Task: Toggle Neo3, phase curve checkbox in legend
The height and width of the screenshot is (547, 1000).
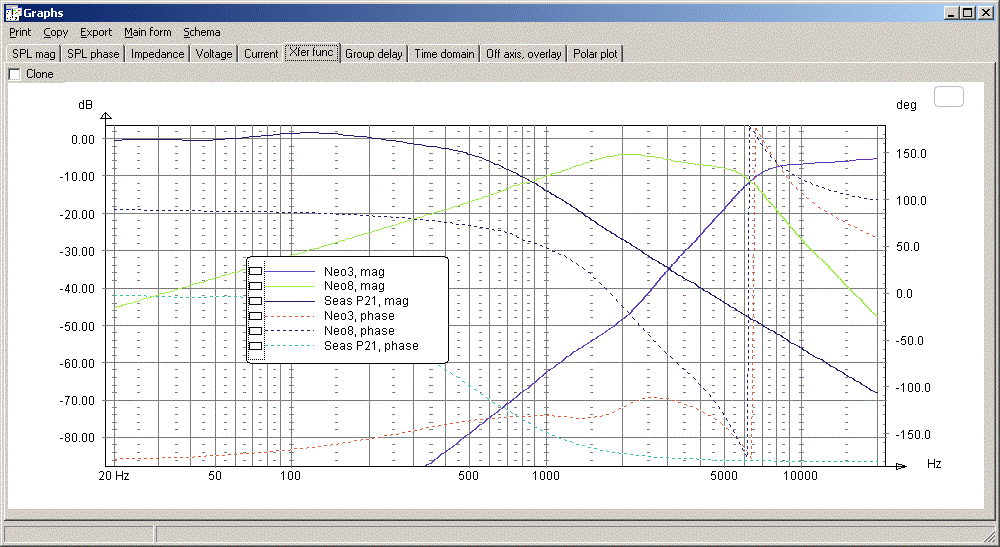Action: point(255,316)
